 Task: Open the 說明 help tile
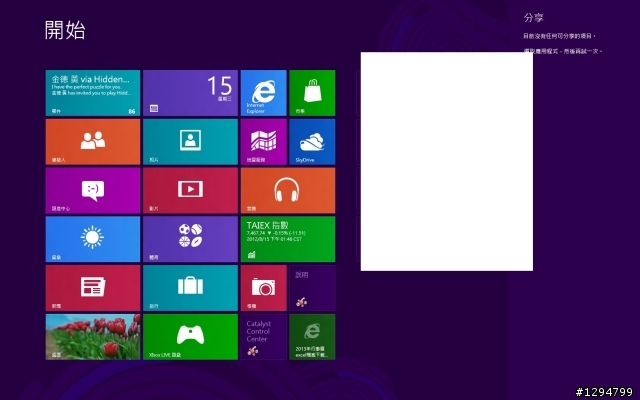pos(312,288)
